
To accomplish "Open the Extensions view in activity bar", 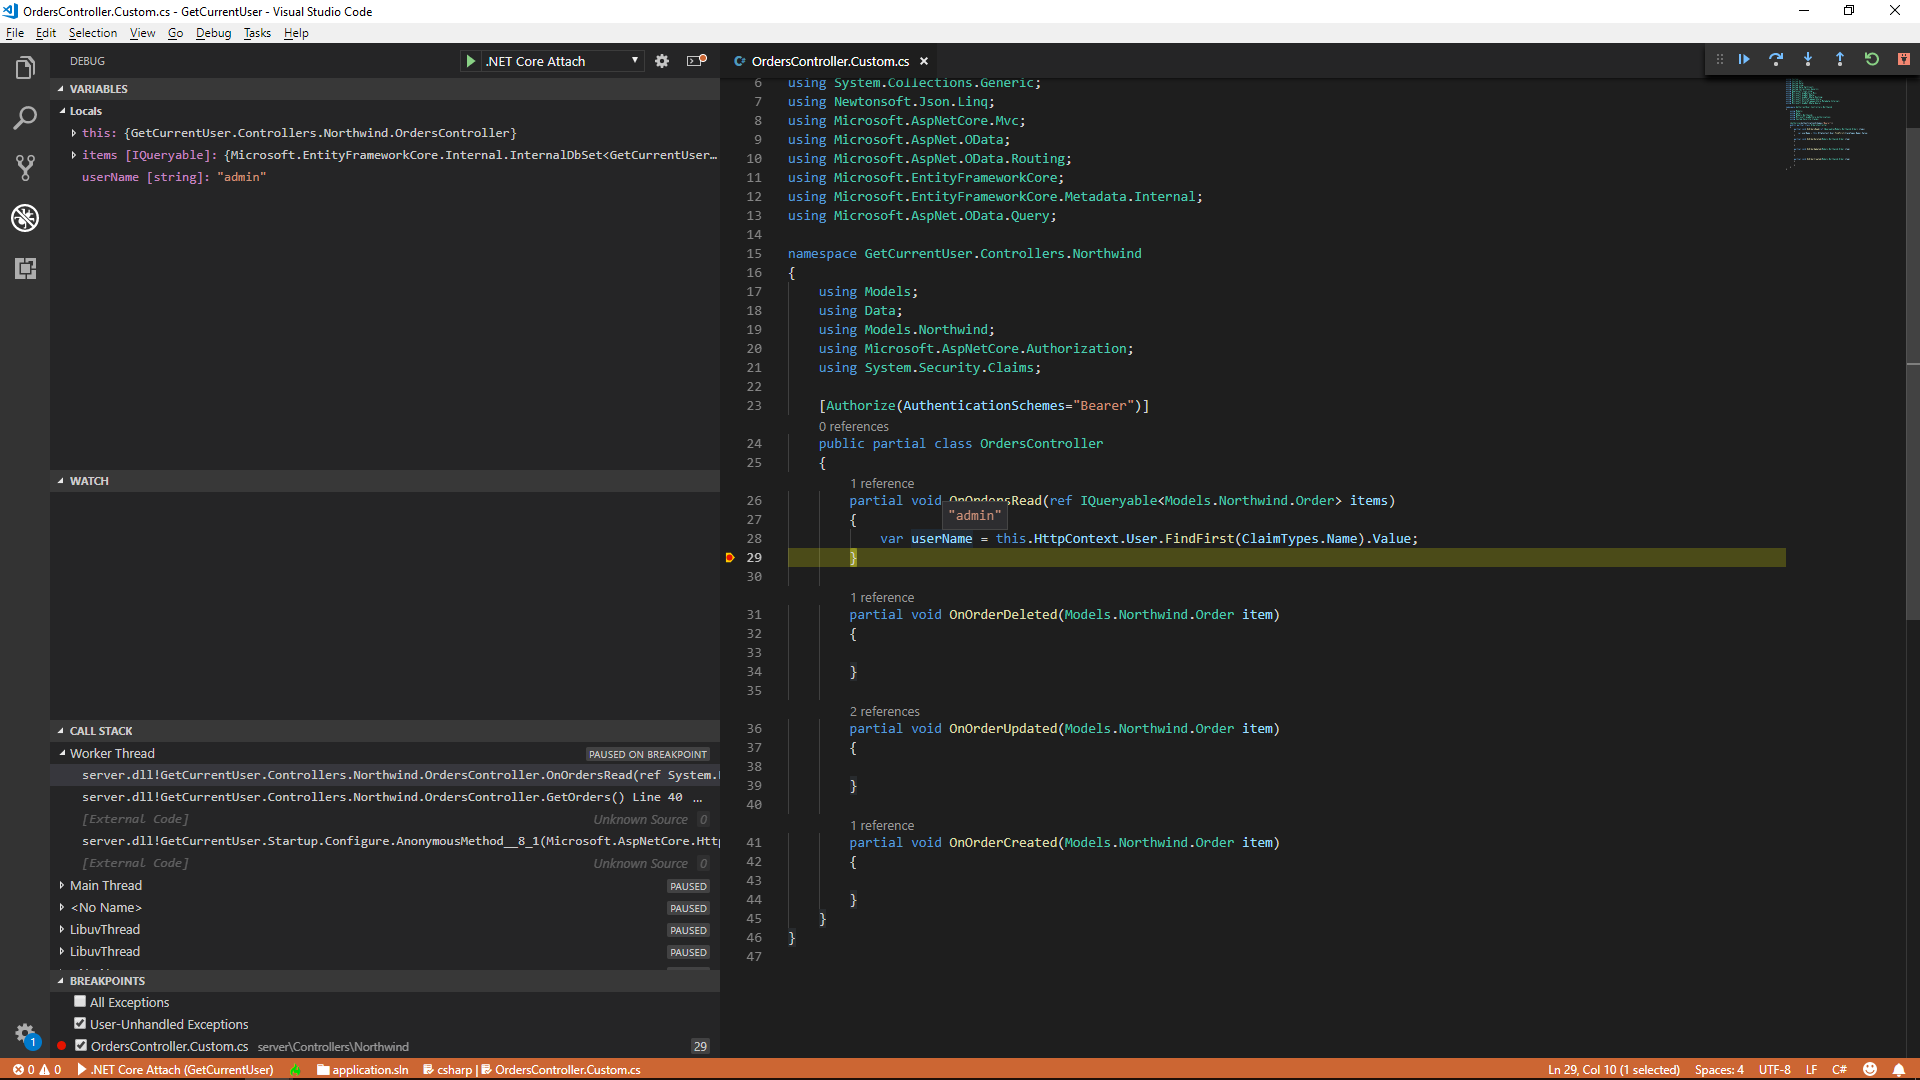I will coord(25,268).
